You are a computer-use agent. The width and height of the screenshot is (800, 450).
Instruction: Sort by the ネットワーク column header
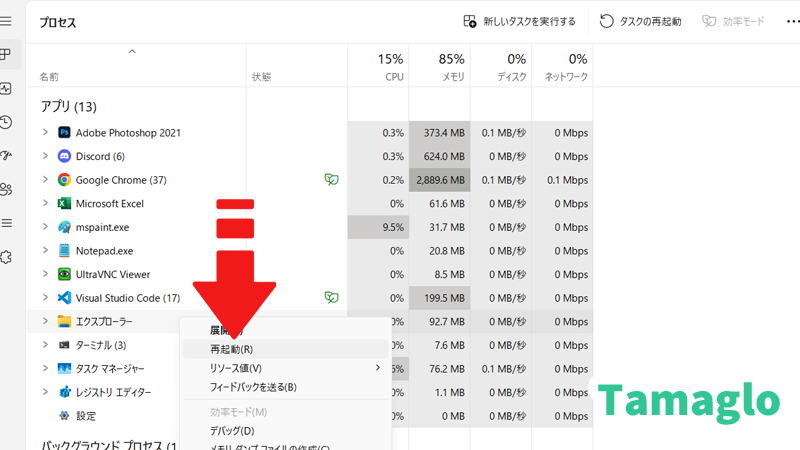(562, 66)
